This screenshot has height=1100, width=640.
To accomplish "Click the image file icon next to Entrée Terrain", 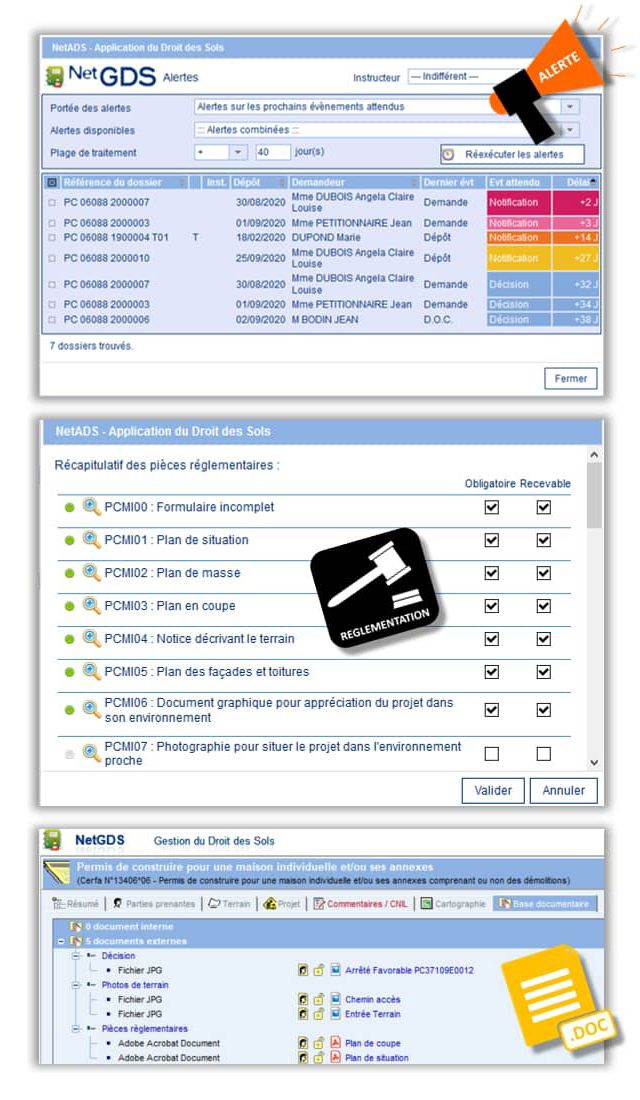I will pos(335,1014).
